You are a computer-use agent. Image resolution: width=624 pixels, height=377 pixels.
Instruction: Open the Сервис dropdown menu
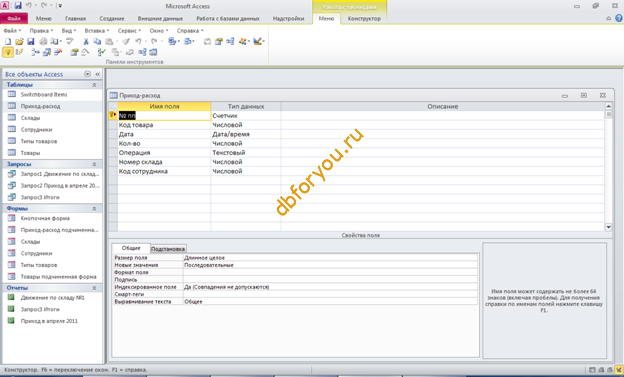click(x=129, y=30)
